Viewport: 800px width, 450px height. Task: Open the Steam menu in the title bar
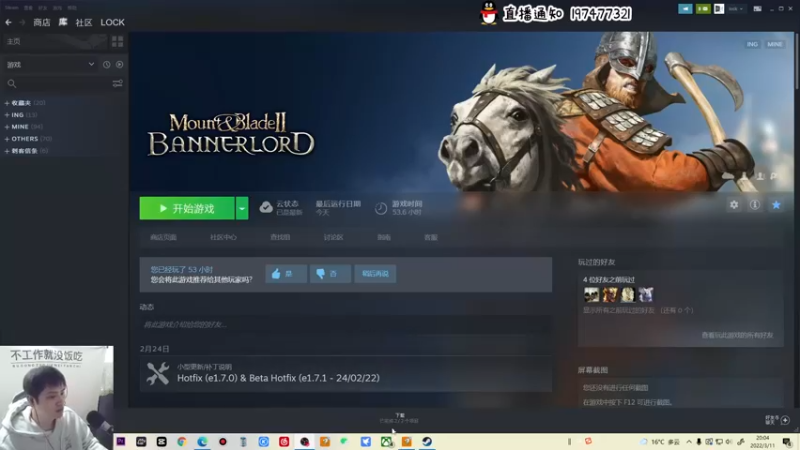tap(12, 8)
